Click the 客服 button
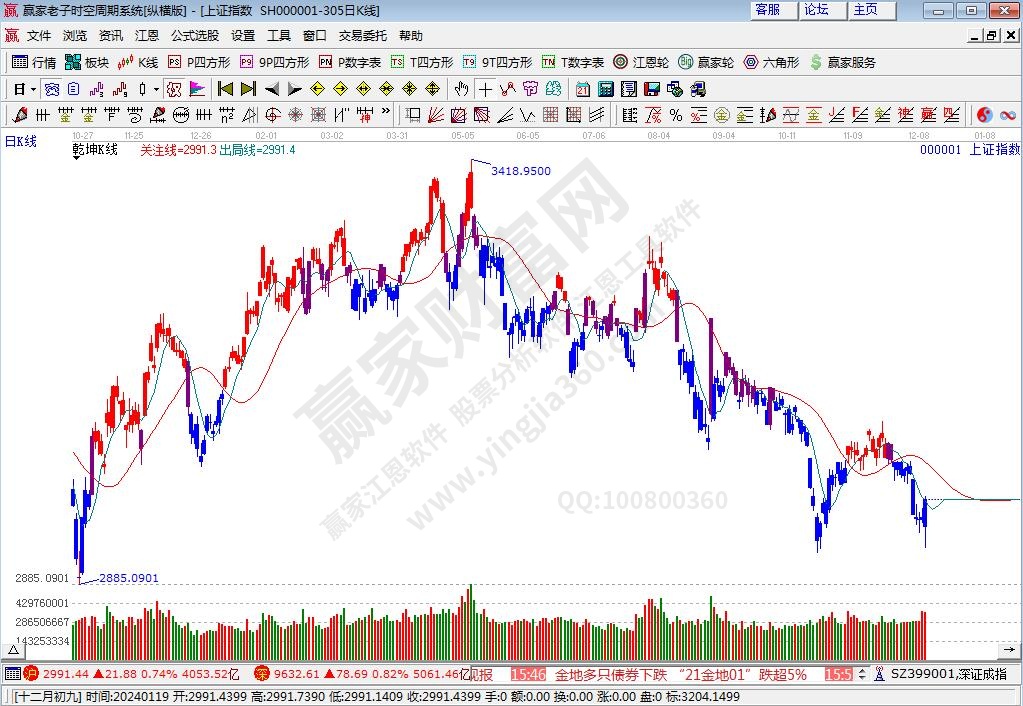Screen dimensions: 1023x706 click(x=768, y=10)
